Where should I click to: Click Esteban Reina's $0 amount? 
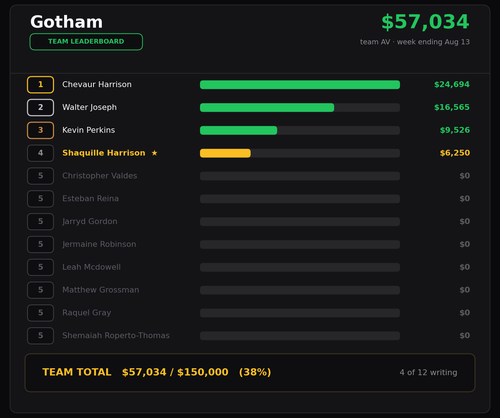pos(465,199)
